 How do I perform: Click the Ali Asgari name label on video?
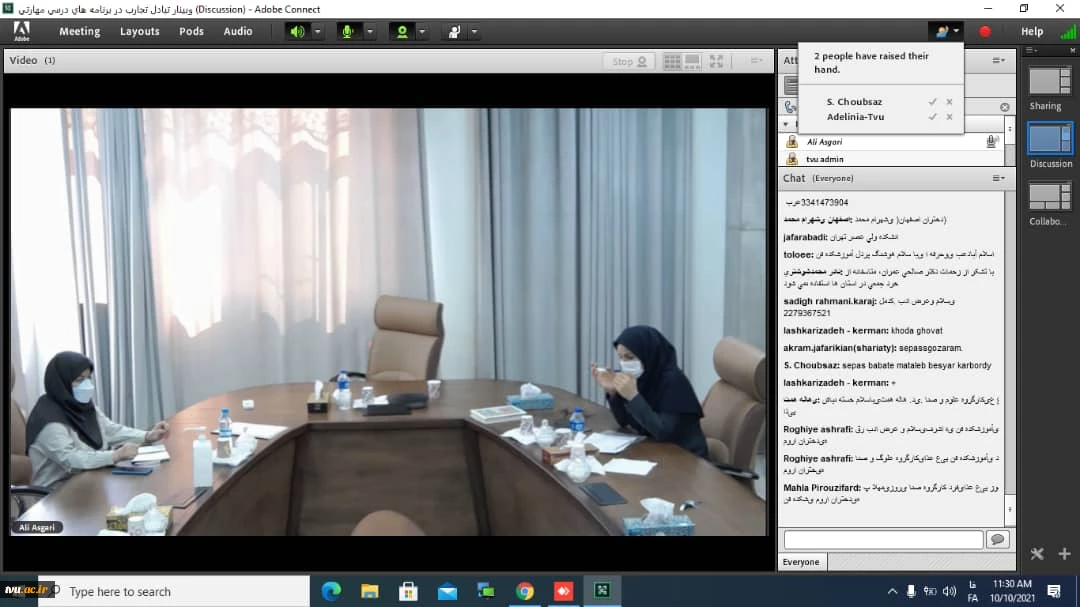pos(37,527)
